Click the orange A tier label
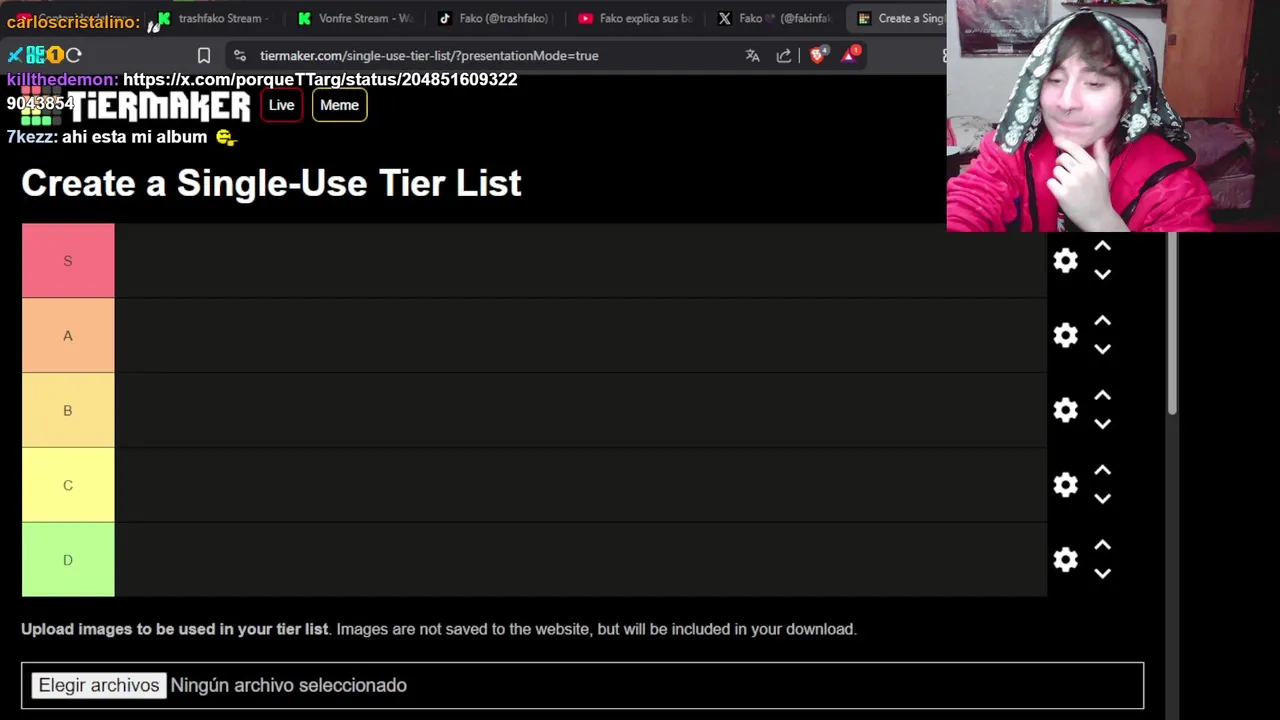 [68, 335]
